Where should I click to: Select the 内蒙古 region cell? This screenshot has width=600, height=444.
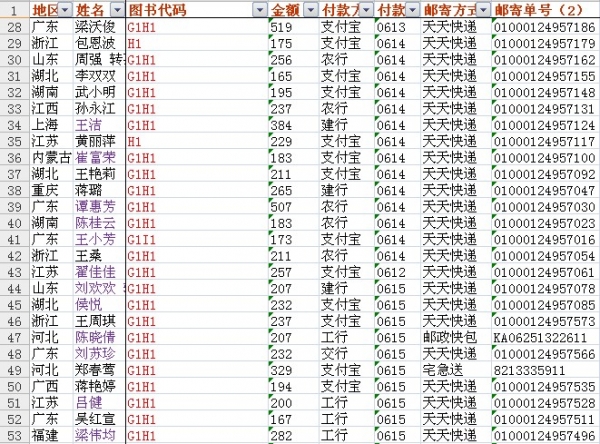click(x=51, y=157)
